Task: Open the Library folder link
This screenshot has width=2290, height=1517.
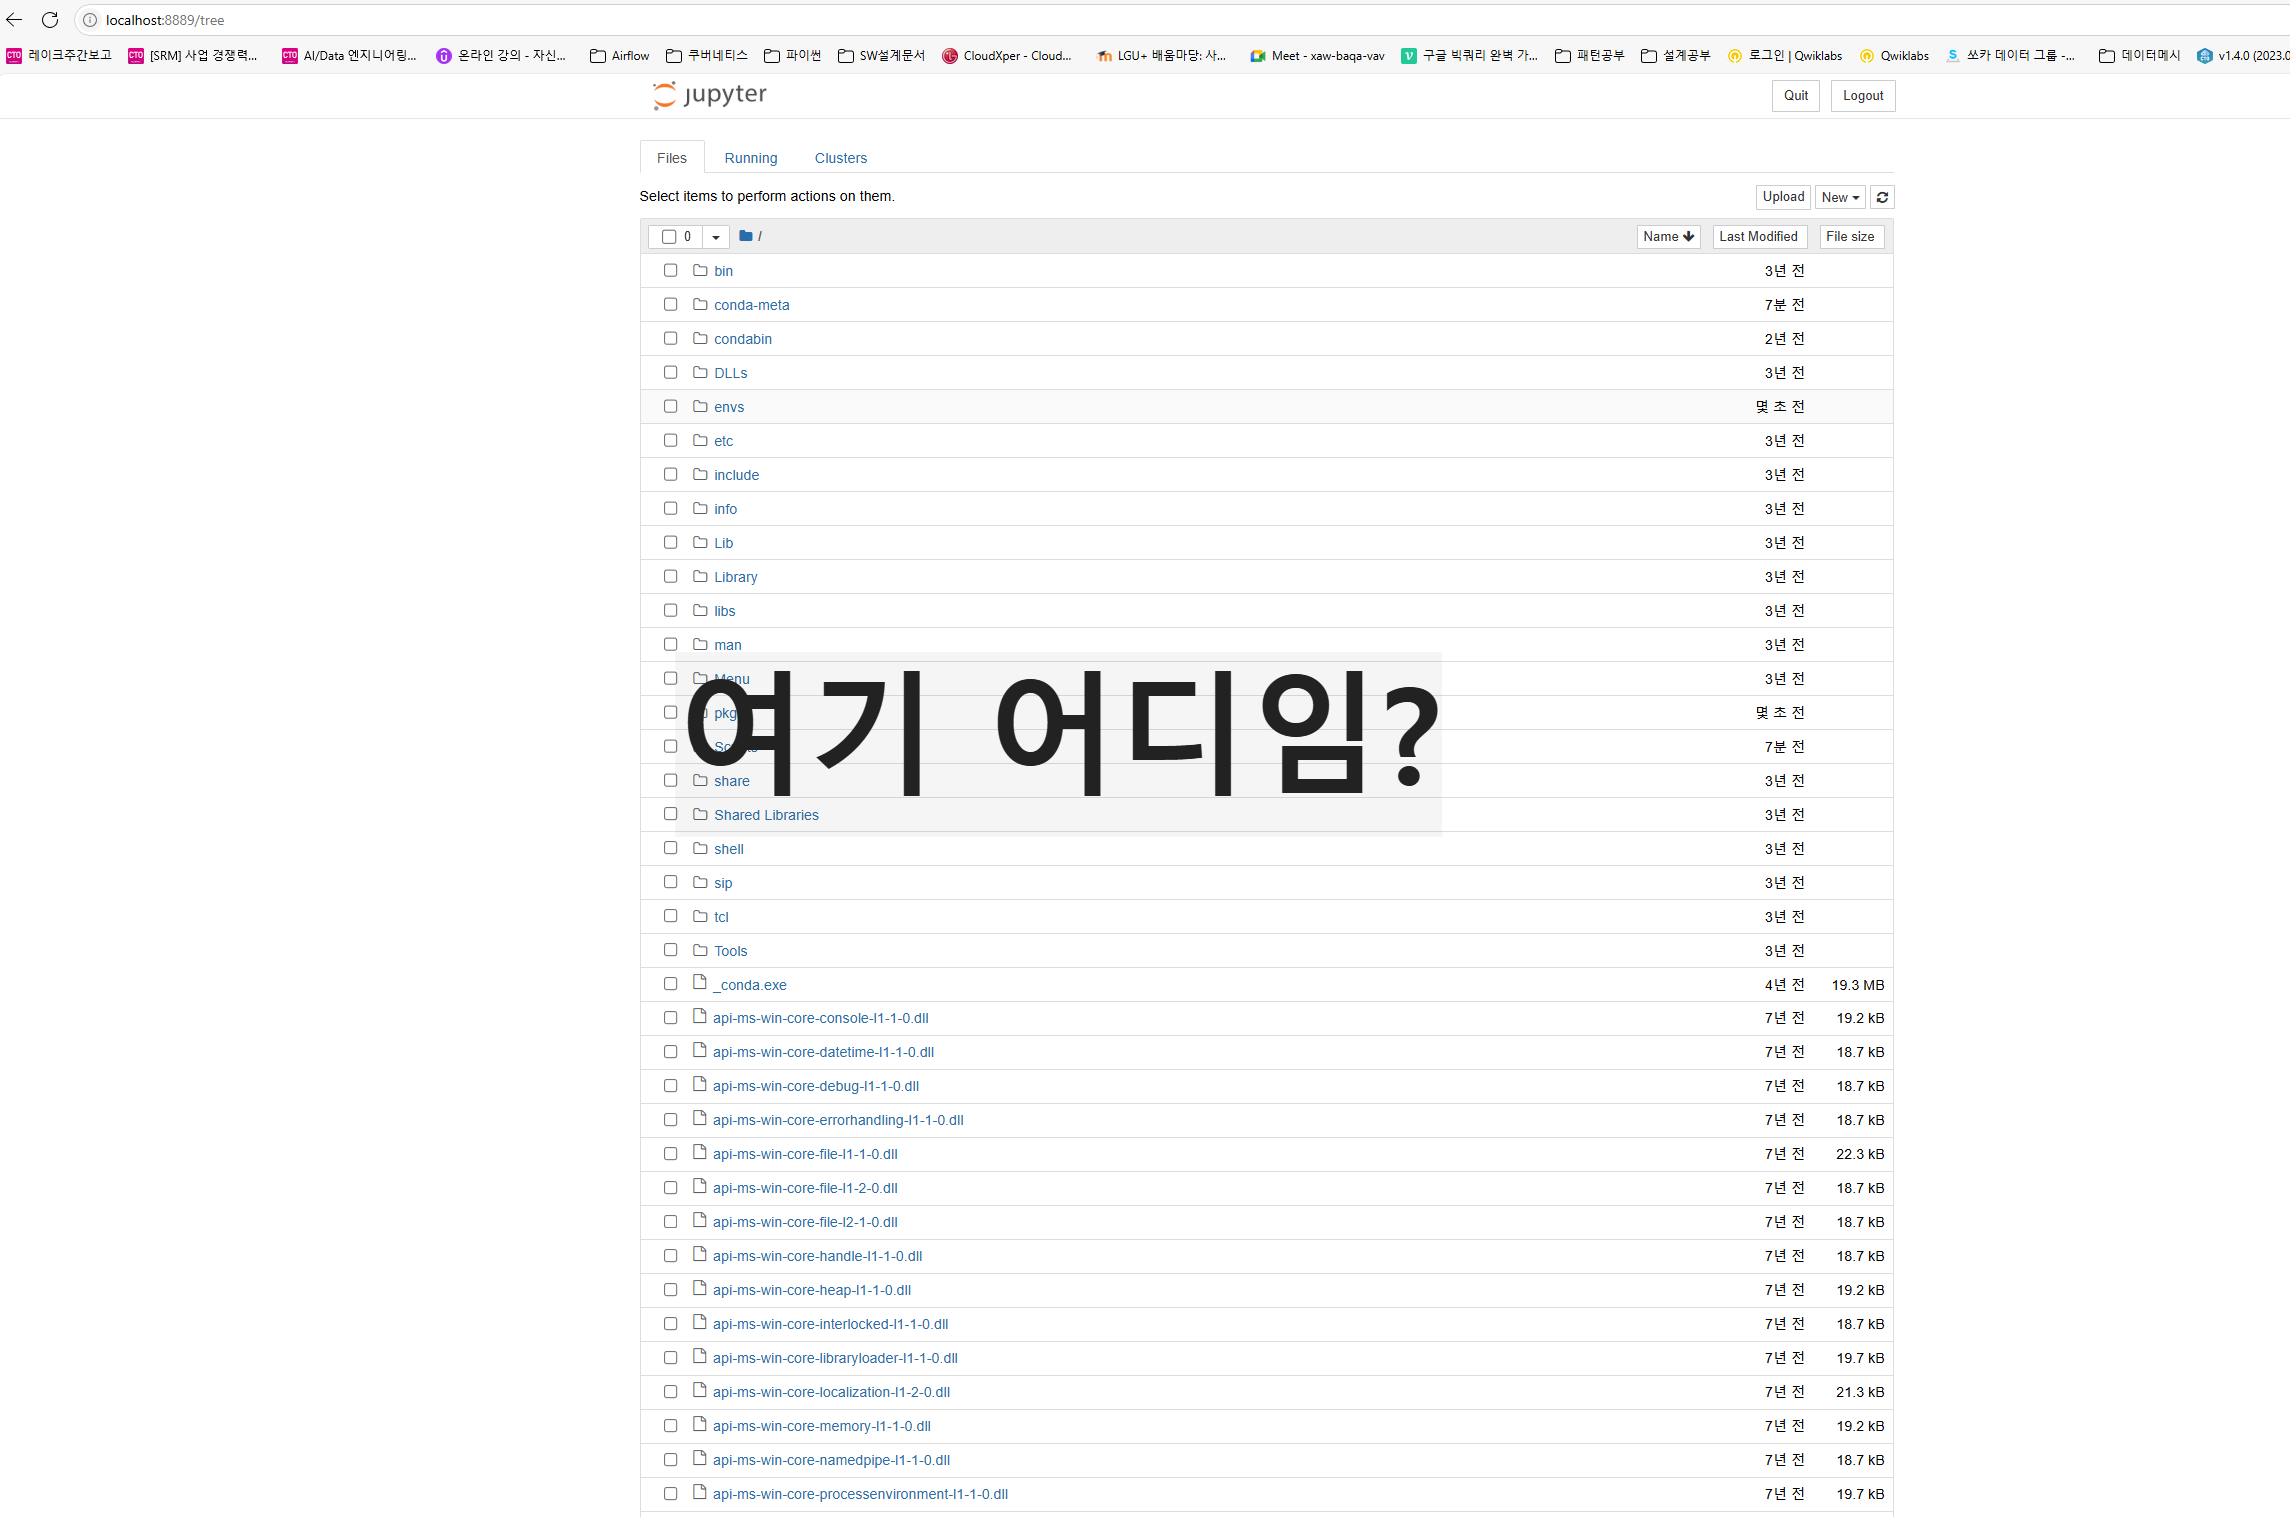Action: point(735,577)
